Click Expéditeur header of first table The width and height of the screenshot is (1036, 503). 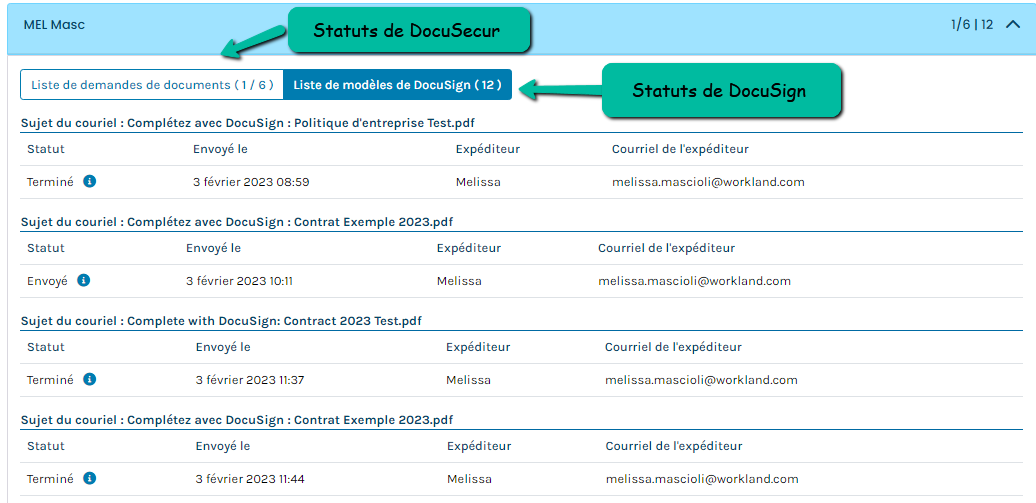(x=488, y=149)
